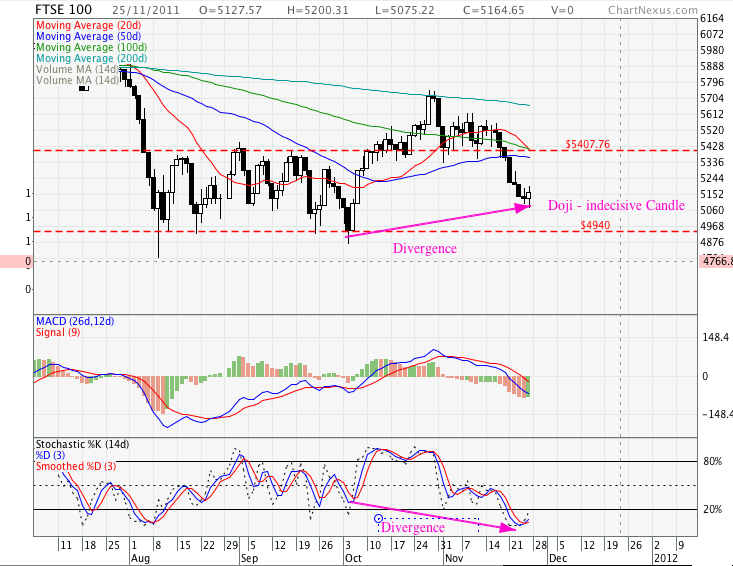Click the 20% stochastic level label

tap(712, 509)
